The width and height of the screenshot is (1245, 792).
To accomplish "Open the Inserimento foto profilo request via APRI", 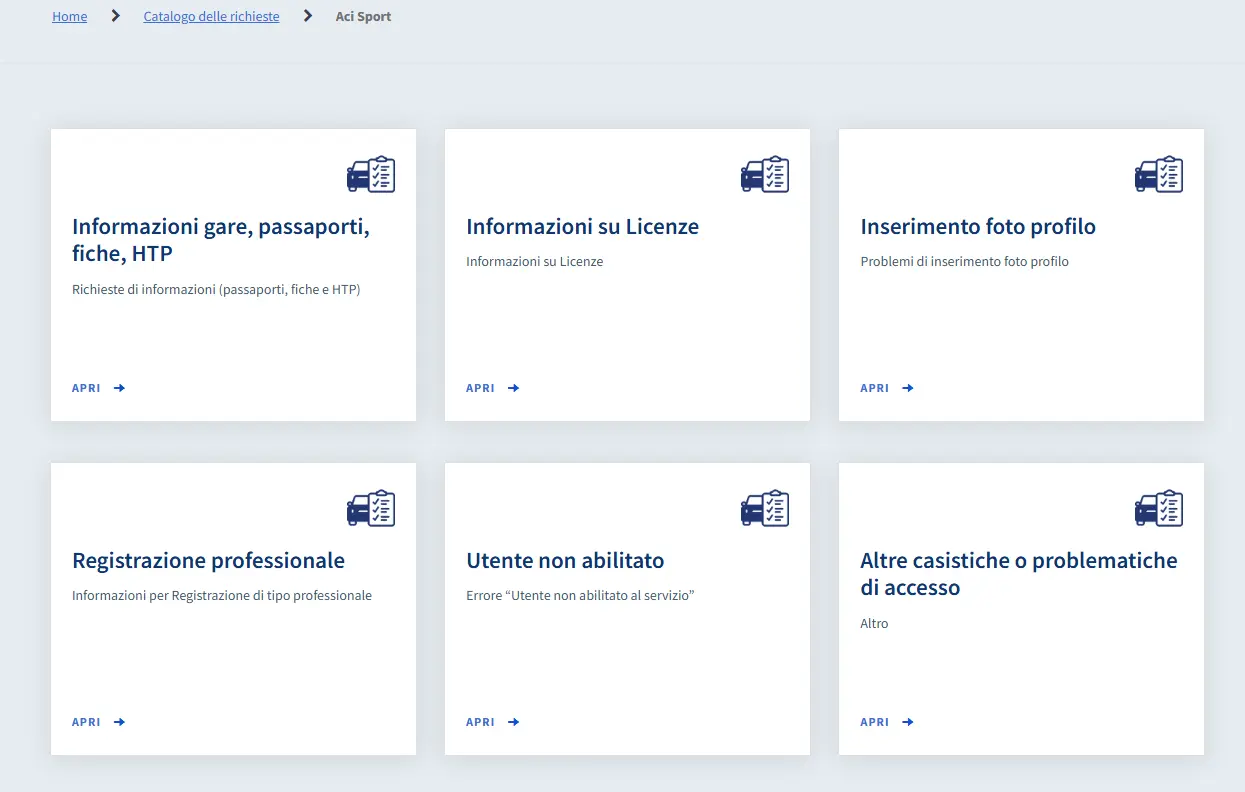I will (887, 388).
